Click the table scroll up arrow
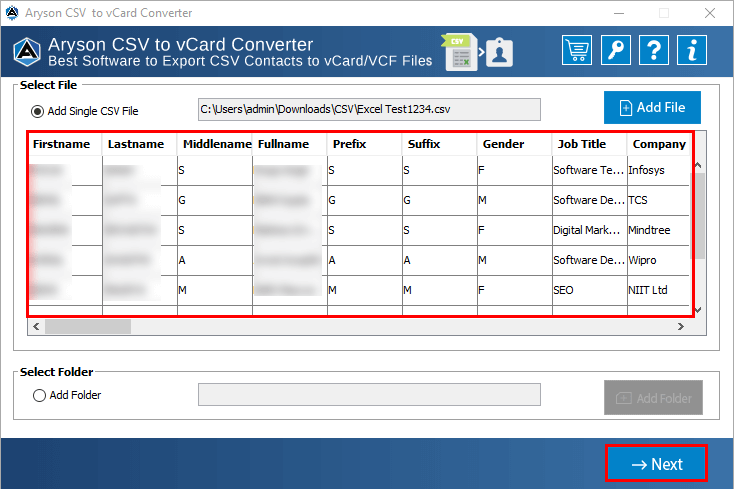 698,165
